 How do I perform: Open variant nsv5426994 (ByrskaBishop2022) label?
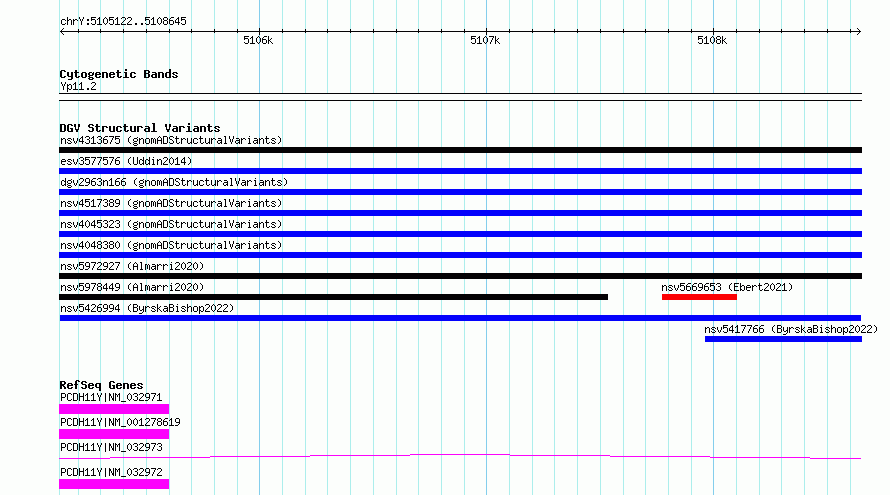(x=147, y=308)
